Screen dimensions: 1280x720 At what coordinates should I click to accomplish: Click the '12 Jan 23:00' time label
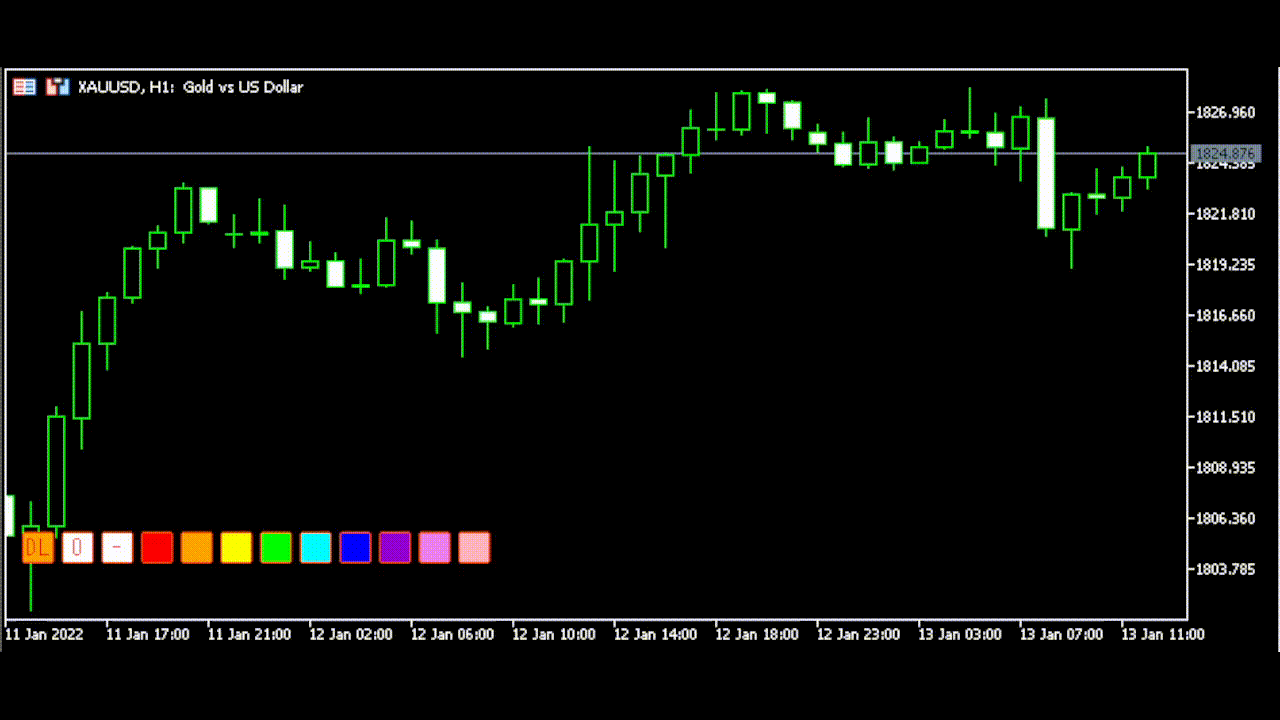point(858,634)
